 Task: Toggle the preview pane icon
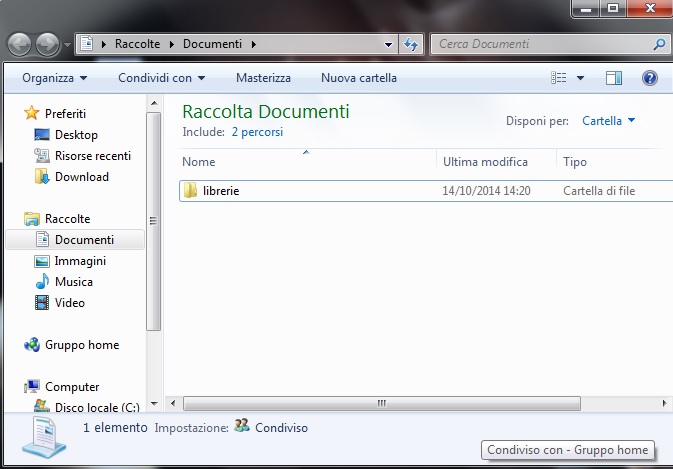(x=614, y=78)
